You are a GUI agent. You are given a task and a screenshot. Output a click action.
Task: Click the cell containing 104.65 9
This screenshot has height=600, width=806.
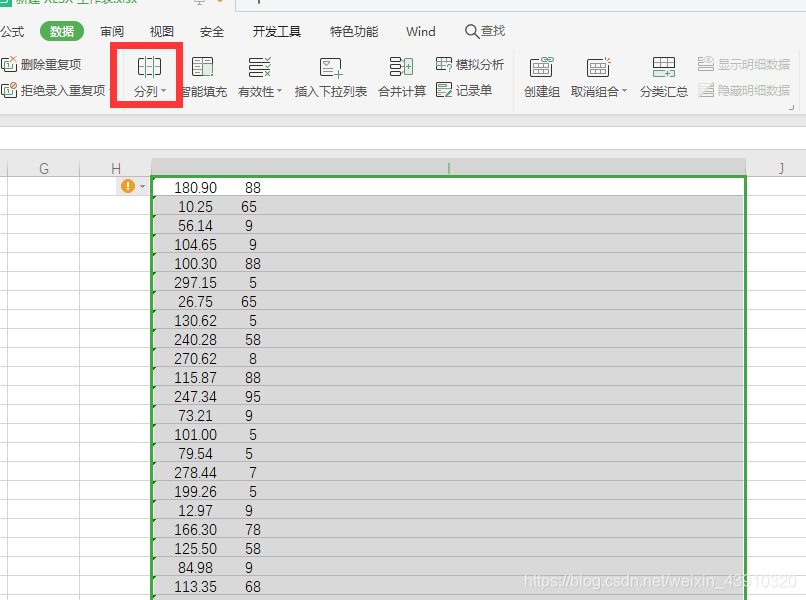tap(449, 244)
